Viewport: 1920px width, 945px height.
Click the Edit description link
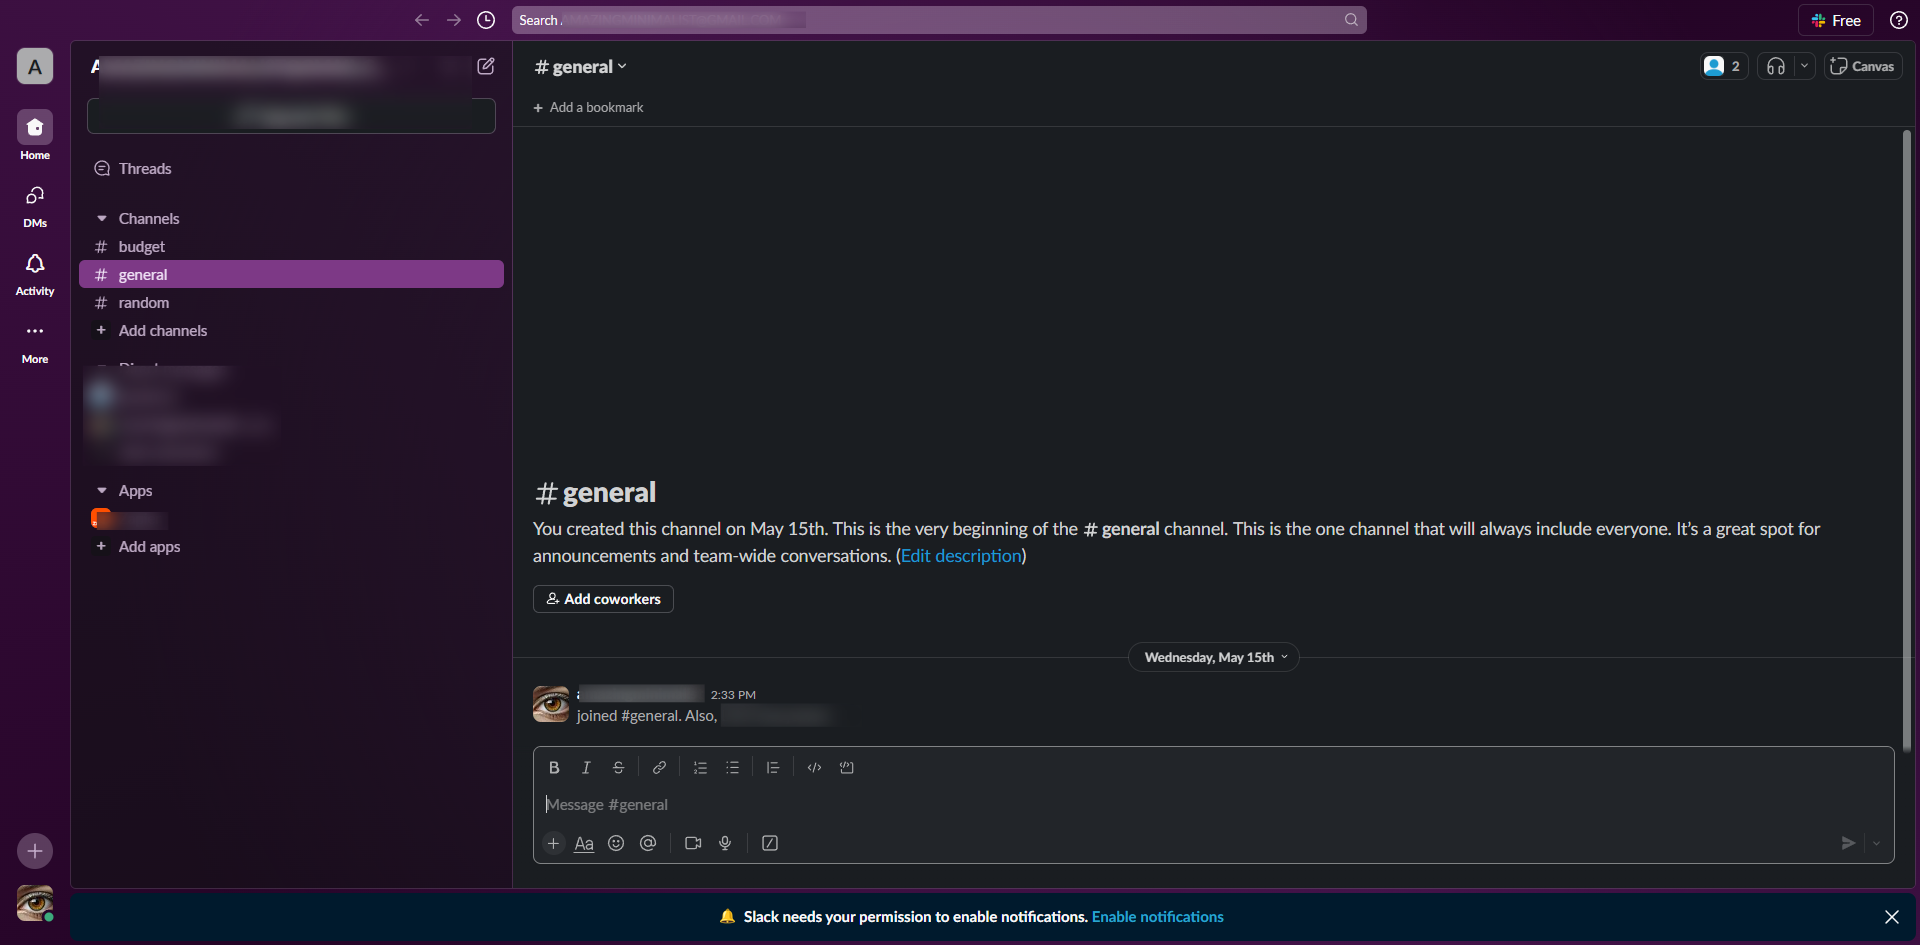[x=961, y=556]
